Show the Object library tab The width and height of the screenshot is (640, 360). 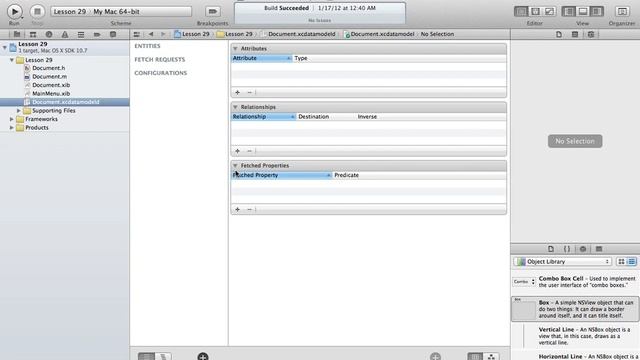point(583,249)
